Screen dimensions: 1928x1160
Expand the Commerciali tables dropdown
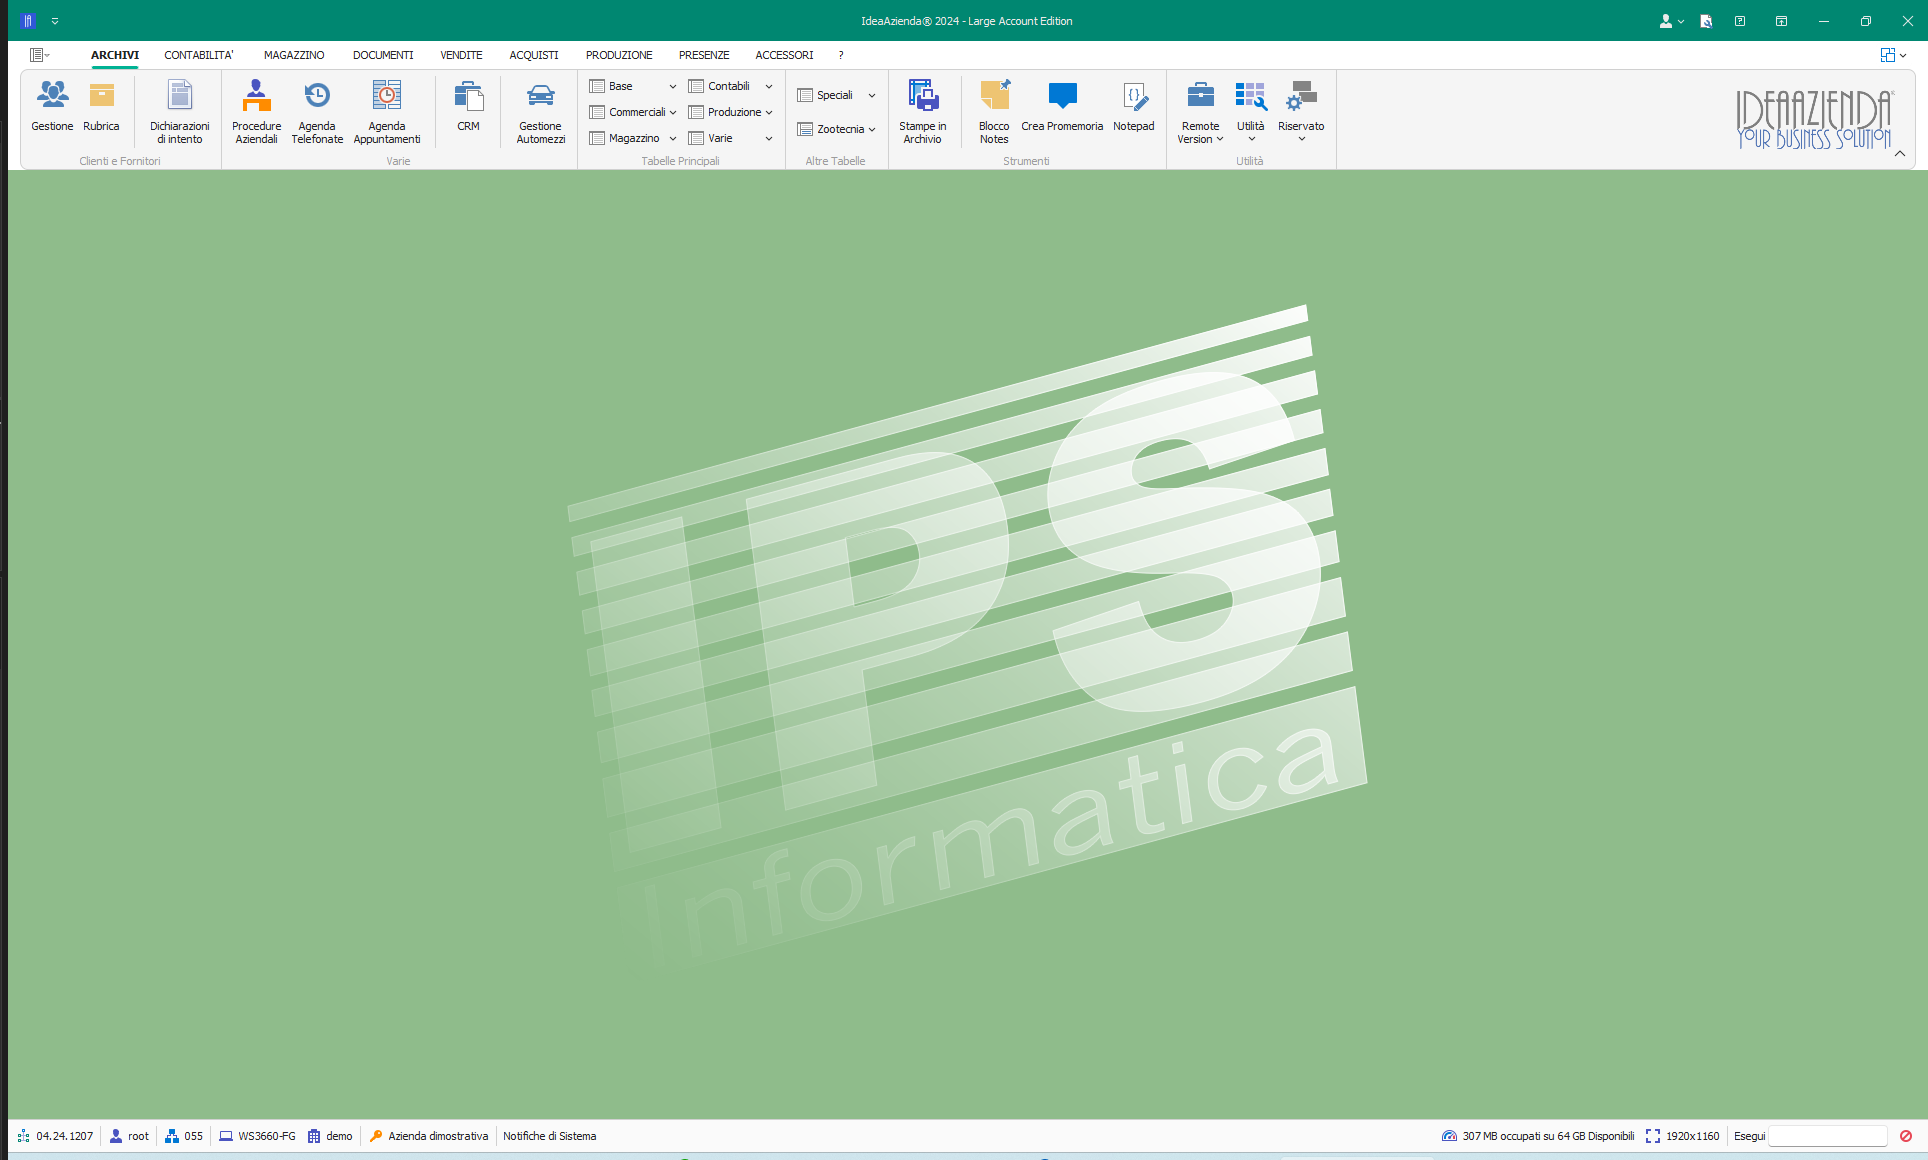tap(633, 112)
